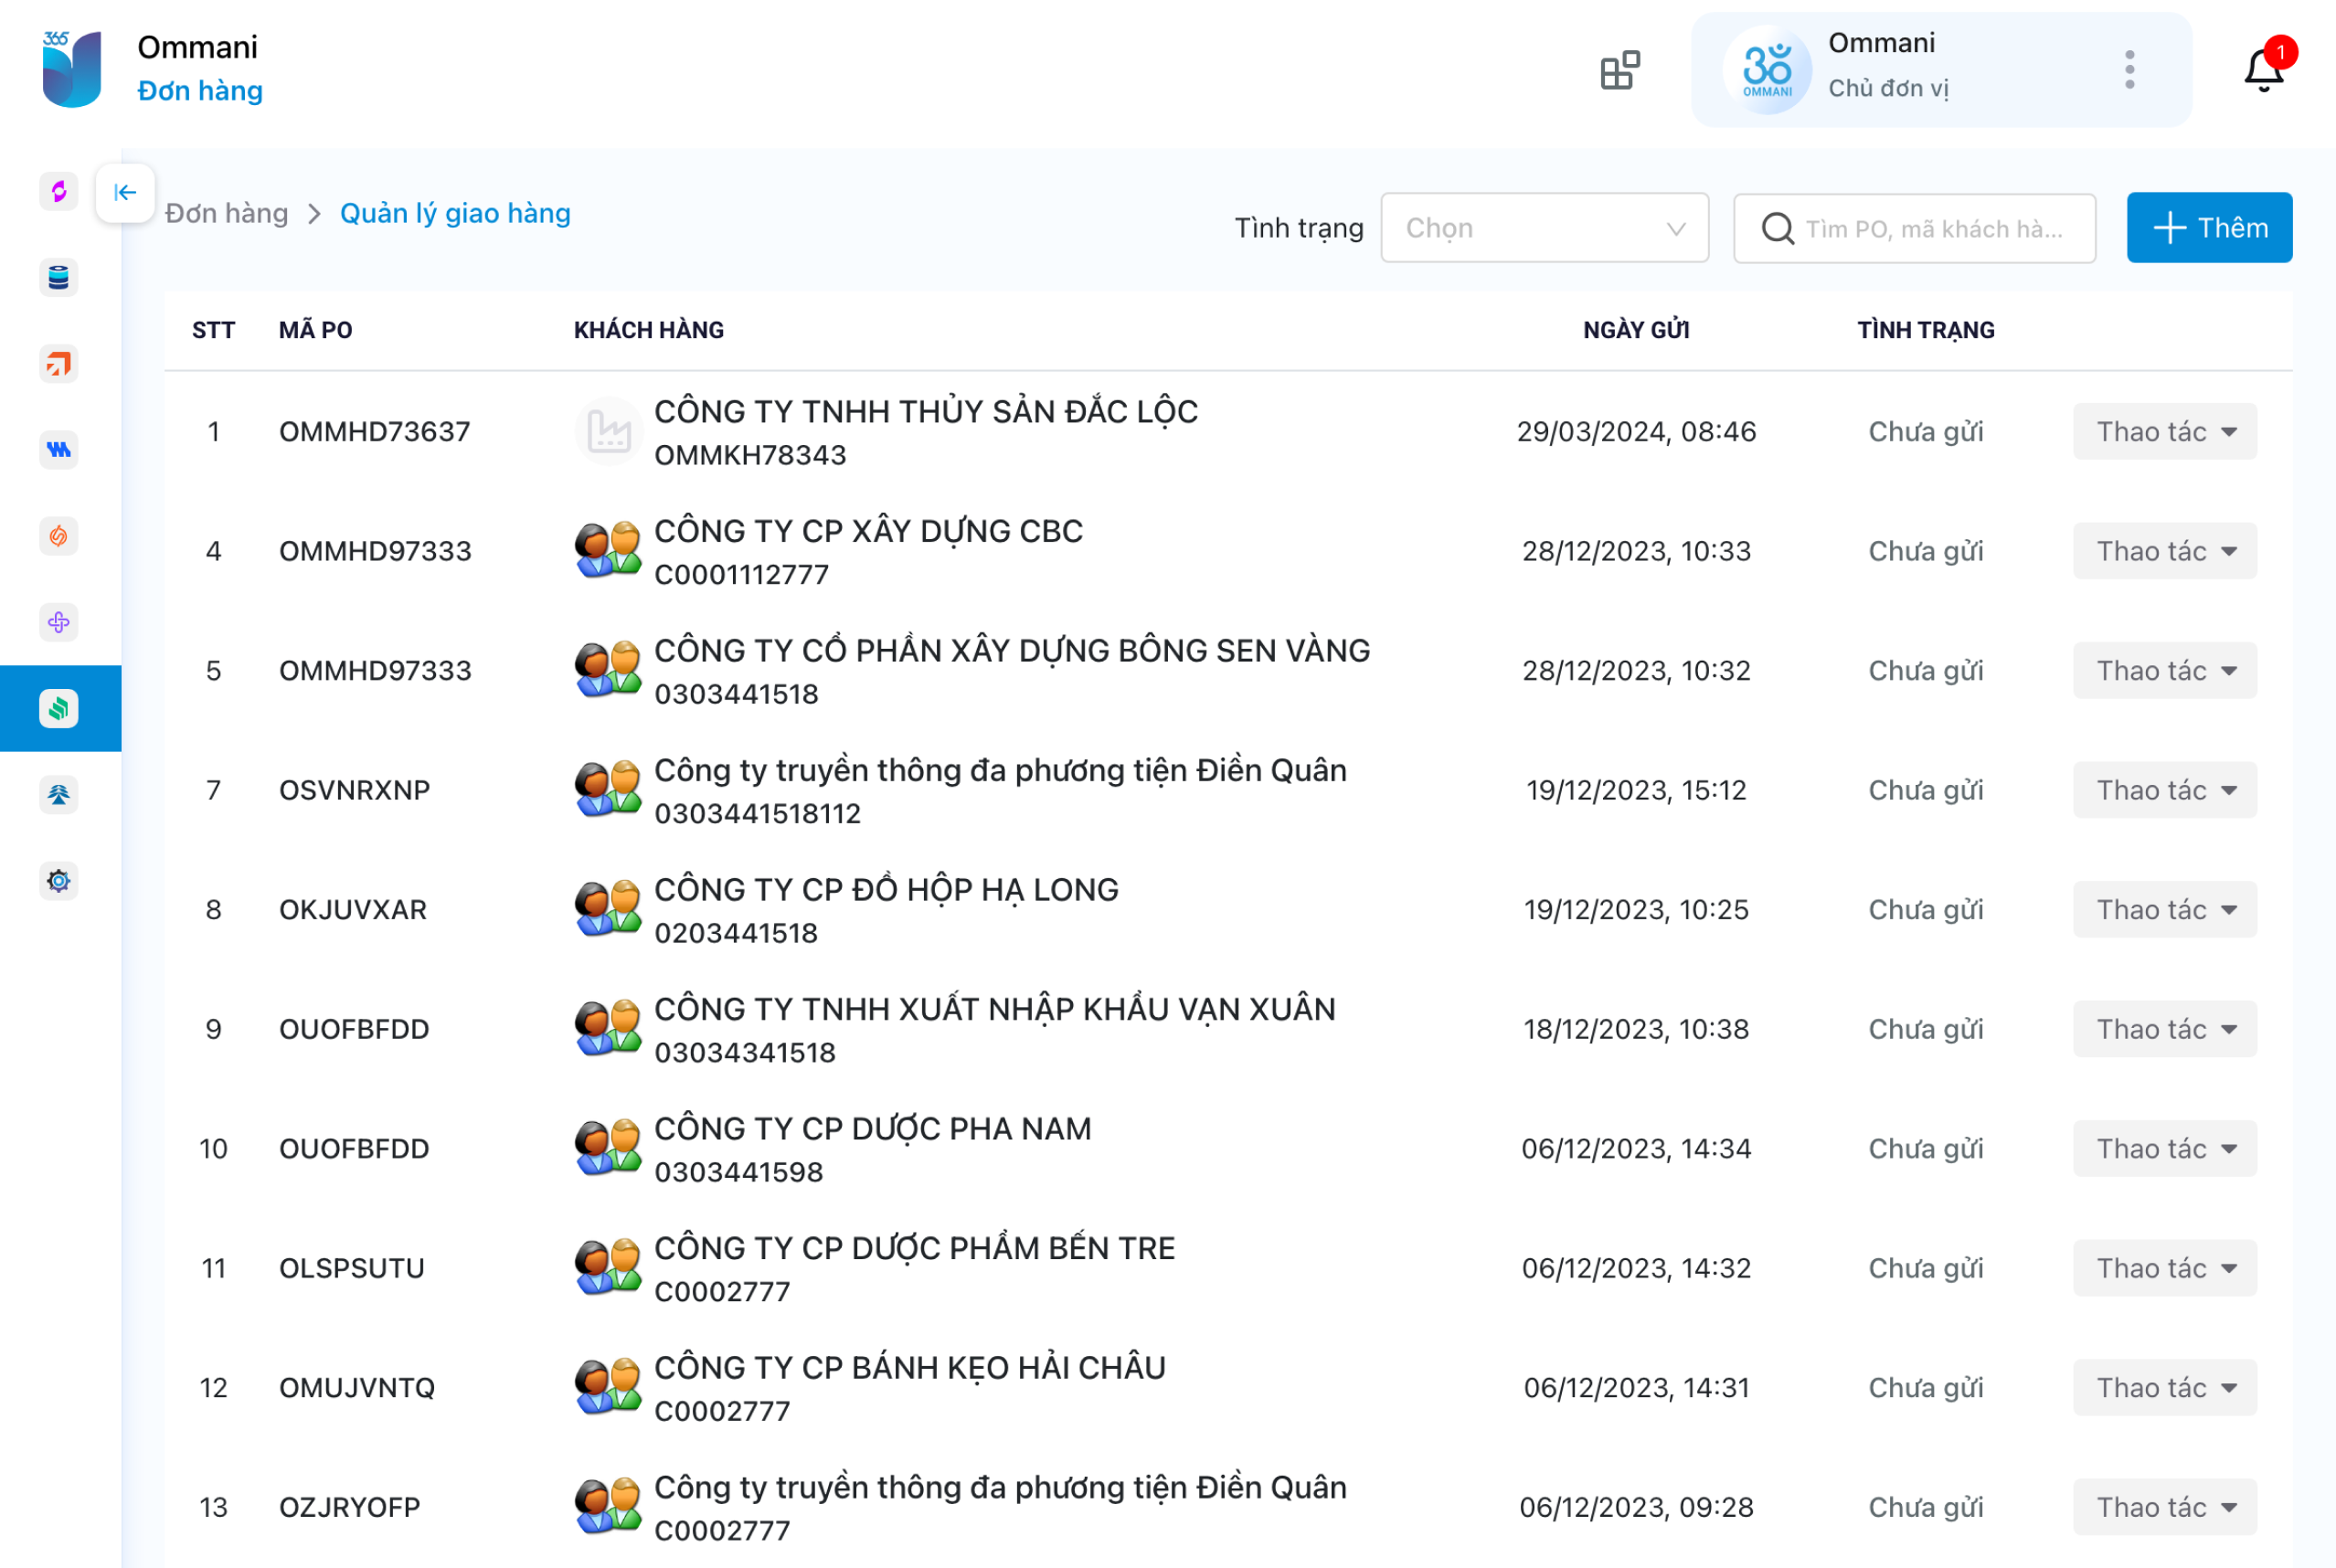Click Quản lý giao hàng breadcrumb link

455,213
